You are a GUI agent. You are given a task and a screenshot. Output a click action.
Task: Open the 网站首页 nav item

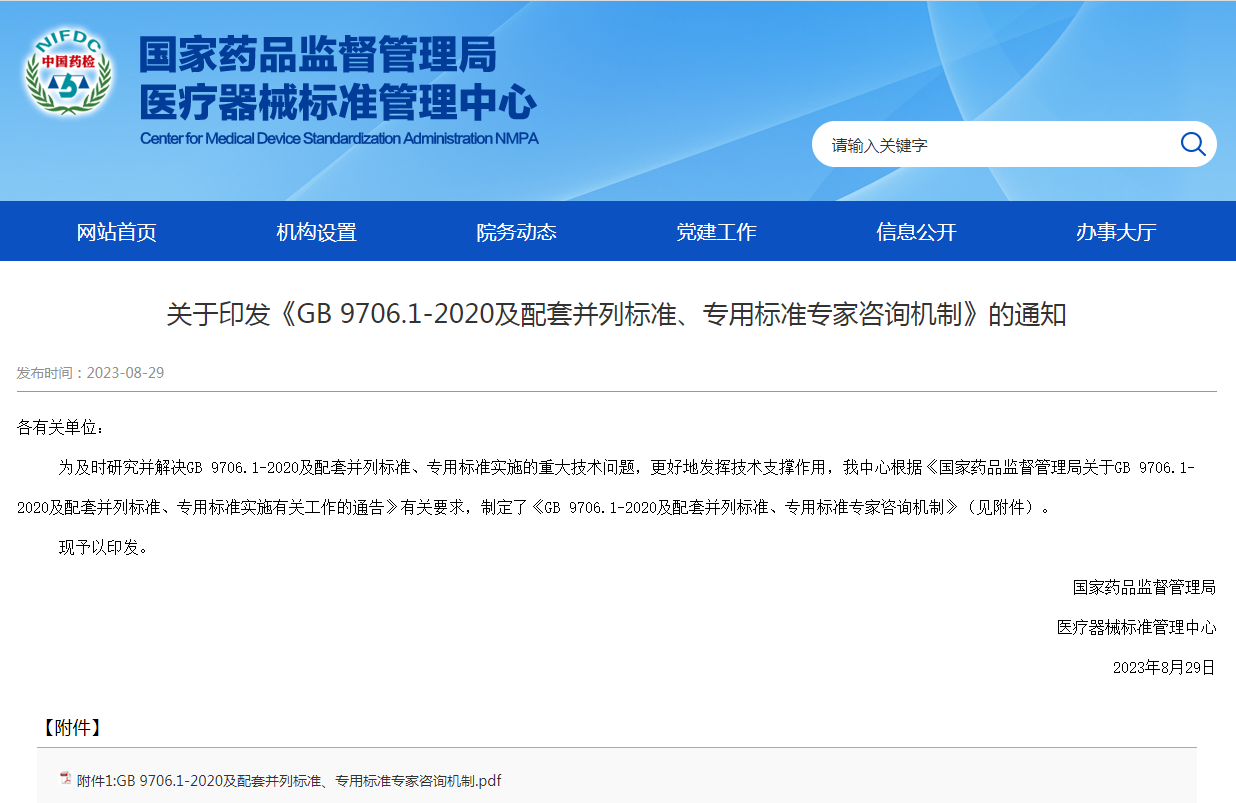pyautogui.click(x=117, y=232)
